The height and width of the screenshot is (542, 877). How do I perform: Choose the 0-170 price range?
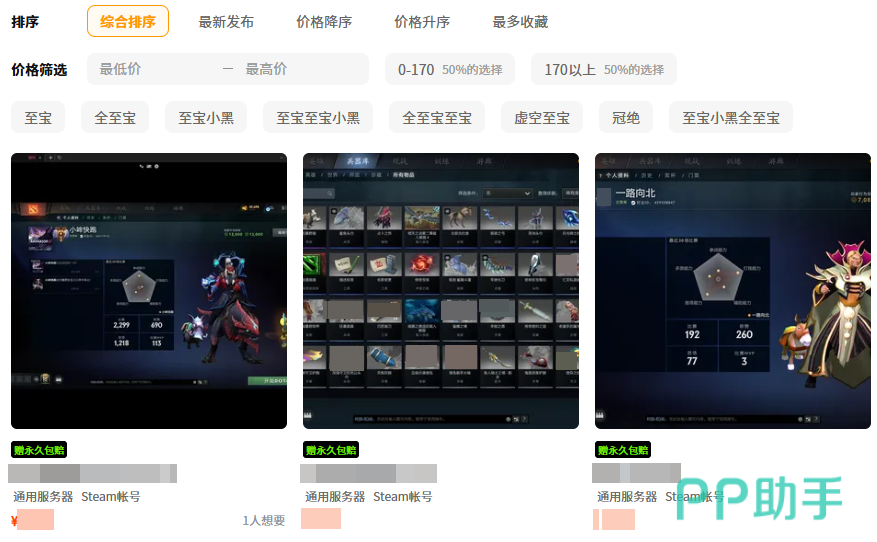[450, 69]
